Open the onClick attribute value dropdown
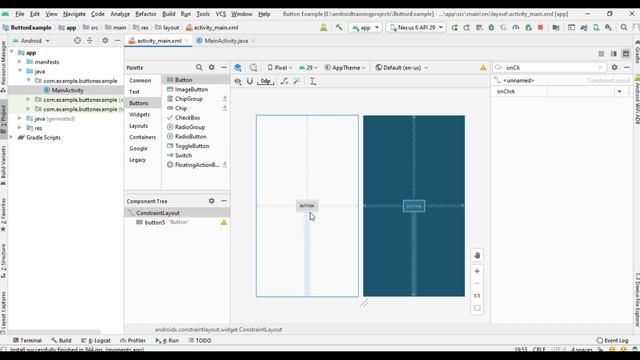 619,91
